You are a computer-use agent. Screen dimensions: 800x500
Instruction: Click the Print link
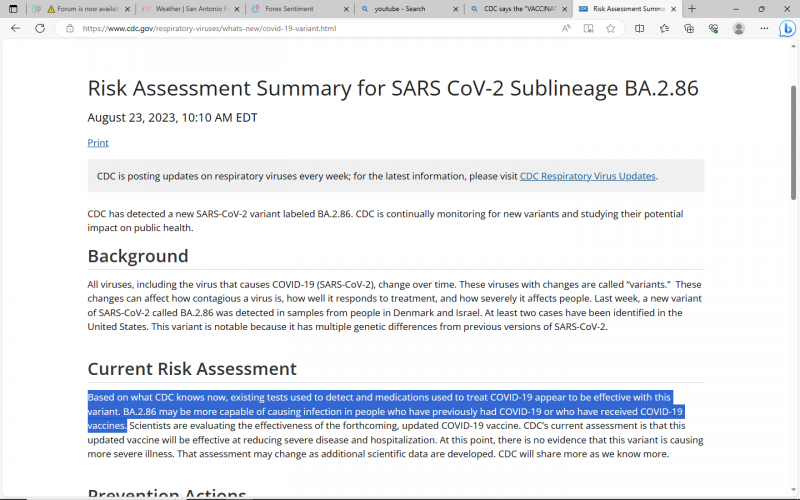[98, 143]
